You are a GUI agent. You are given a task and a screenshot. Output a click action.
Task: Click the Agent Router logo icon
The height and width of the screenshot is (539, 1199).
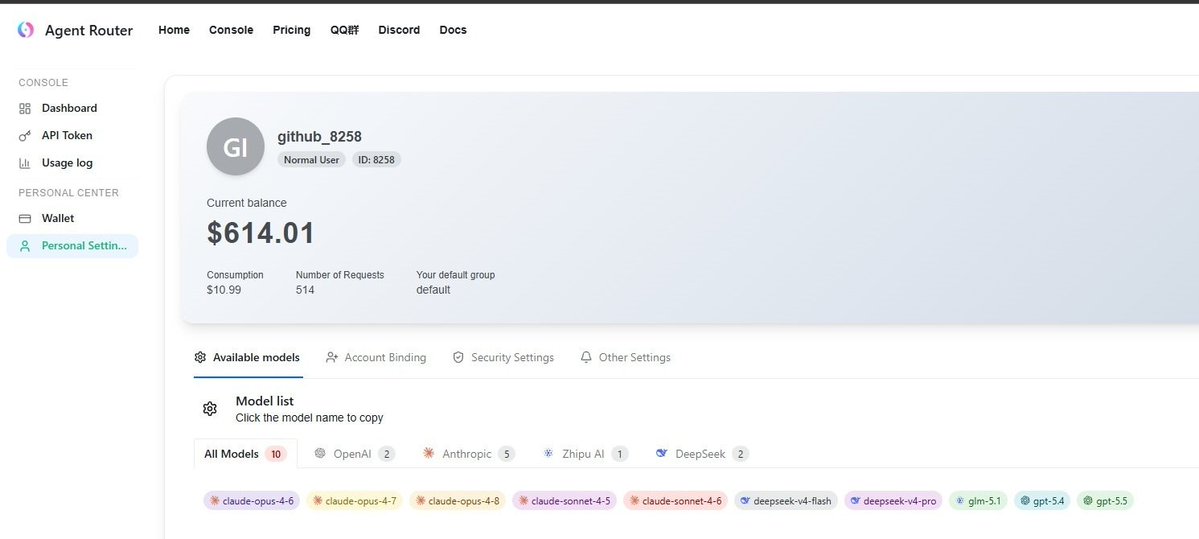coord(25,30)
